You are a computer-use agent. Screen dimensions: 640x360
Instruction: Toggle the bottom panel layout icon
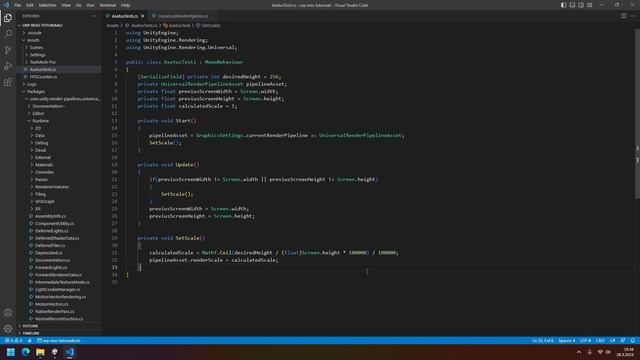click(572, 5)
